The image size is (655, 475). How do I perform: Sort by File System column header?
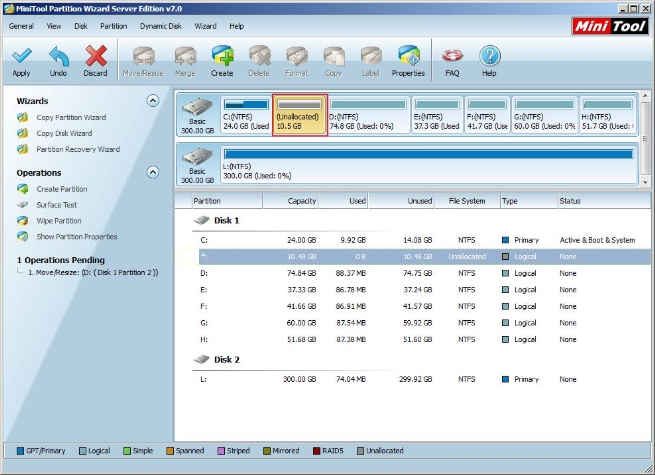click(x=467, y=201)
